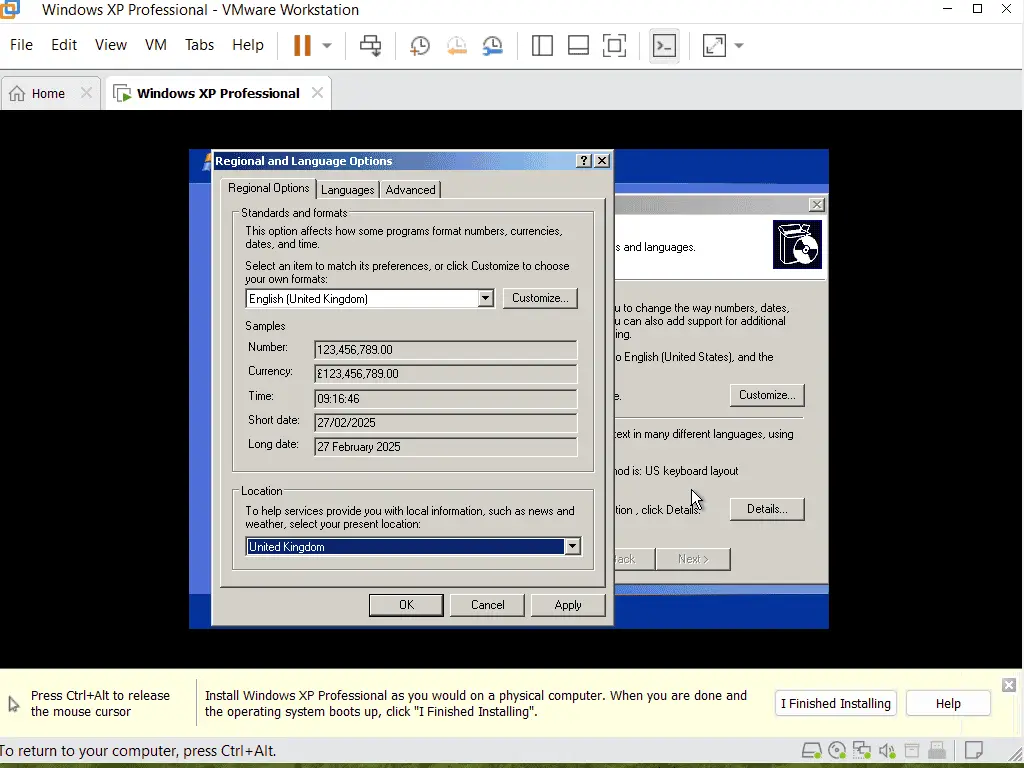Screen dimensions: 1024x768
Task: Select the Regional Options tab
Action: tap(268, 188)
